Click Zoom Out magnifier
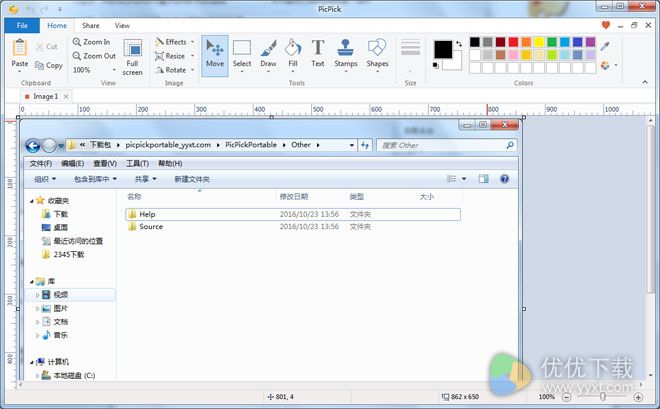Screen dimensions: 660x409 click(94, 56)
